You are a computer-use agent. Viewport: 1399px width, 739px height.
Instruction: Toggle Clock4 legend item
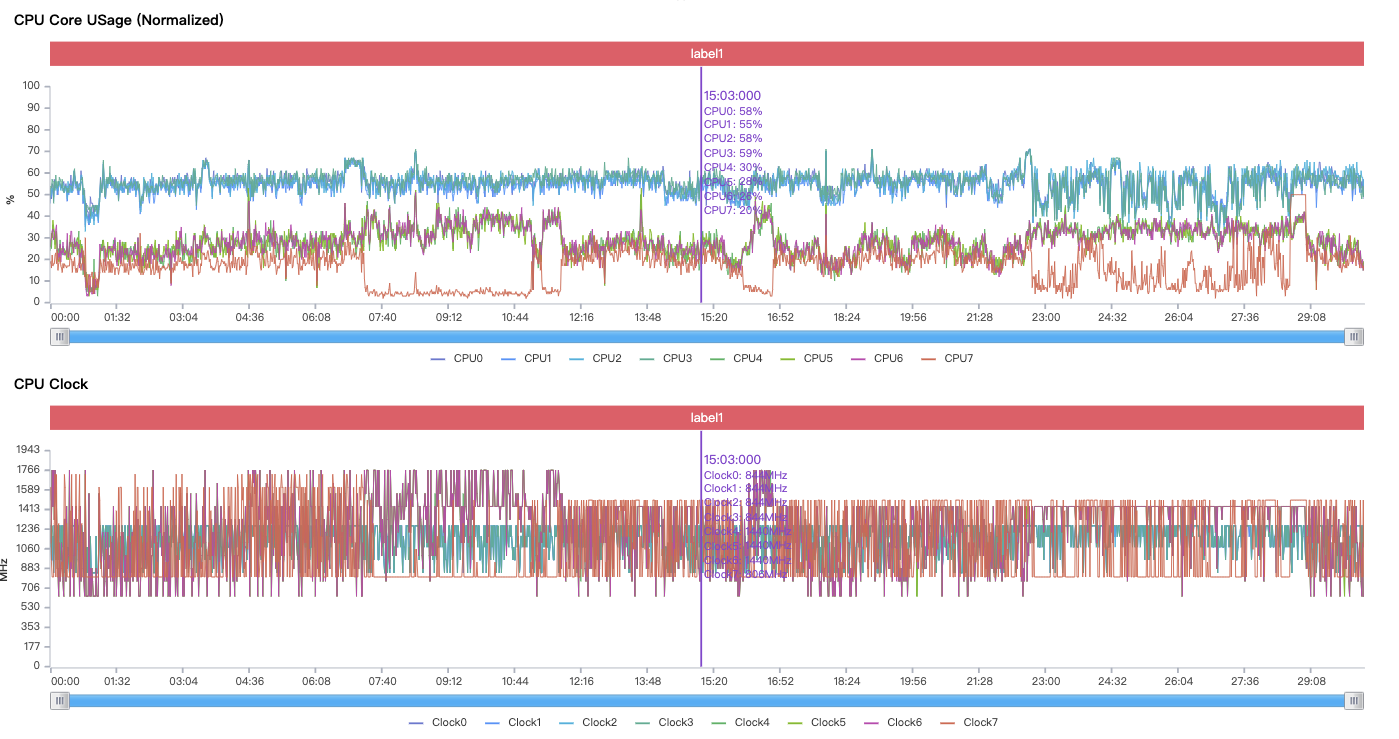(x=740, y=722)
